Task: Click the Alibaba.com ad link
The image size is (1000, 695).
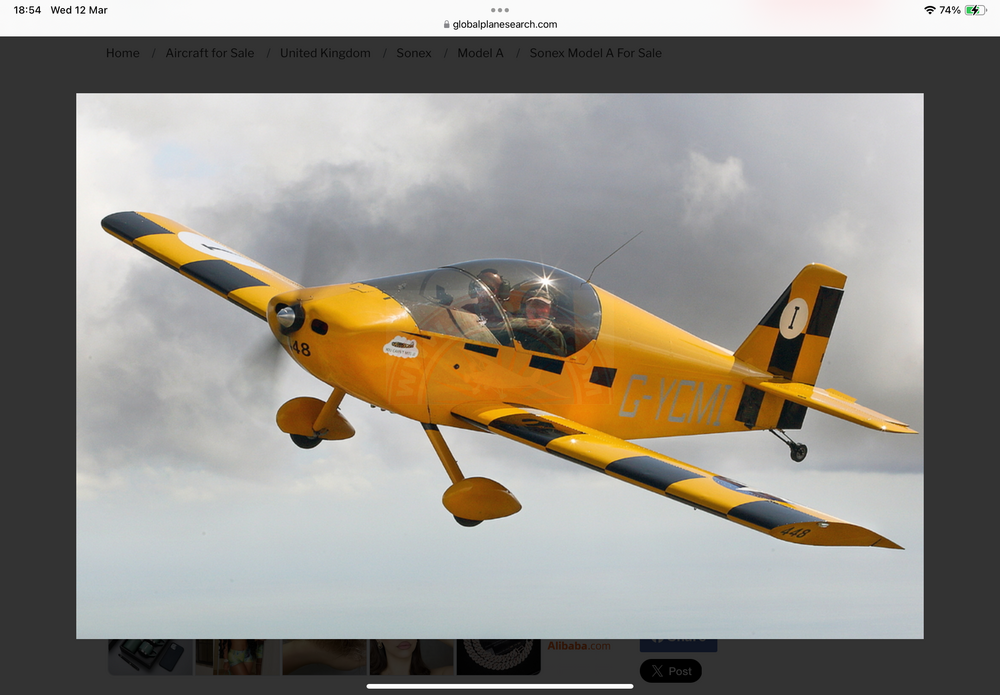Action: [579, 646]
